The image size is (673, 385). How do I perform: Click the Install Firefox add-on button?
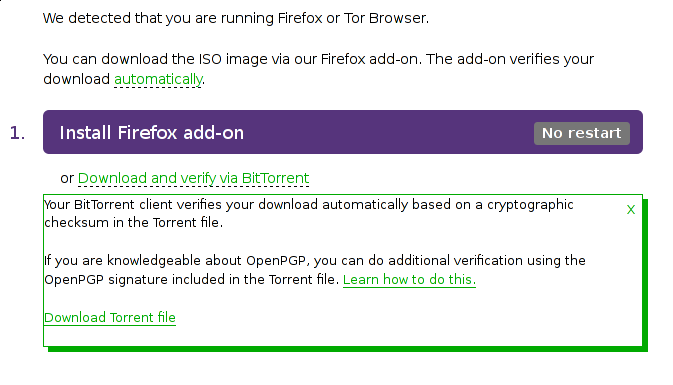pyautogui.click(x=343, y=132)
